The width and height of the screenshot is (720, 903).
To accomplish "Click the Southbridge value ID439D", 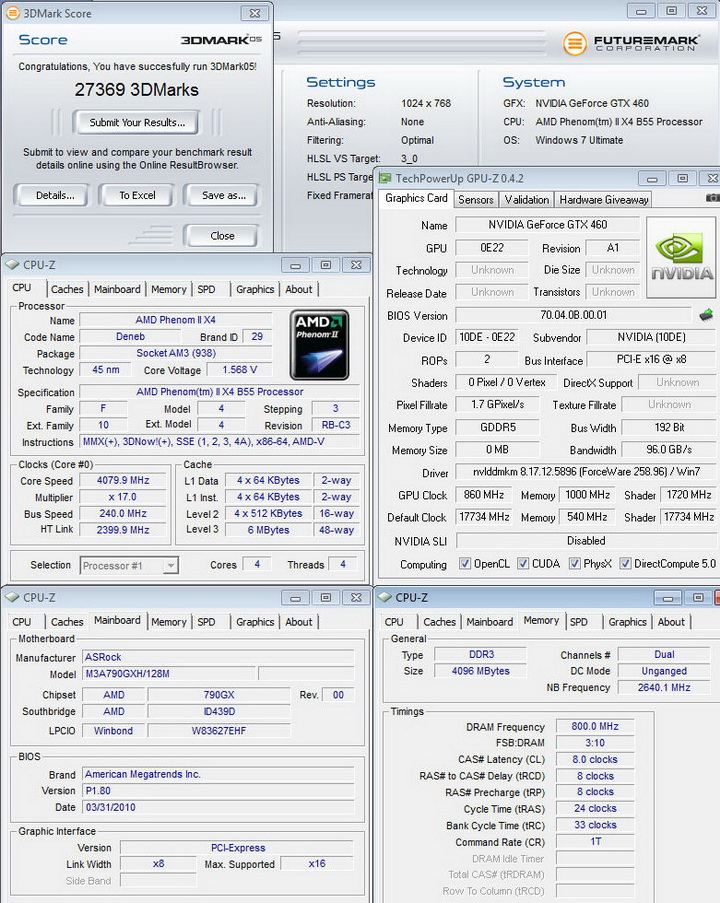I will click(219, 711).
